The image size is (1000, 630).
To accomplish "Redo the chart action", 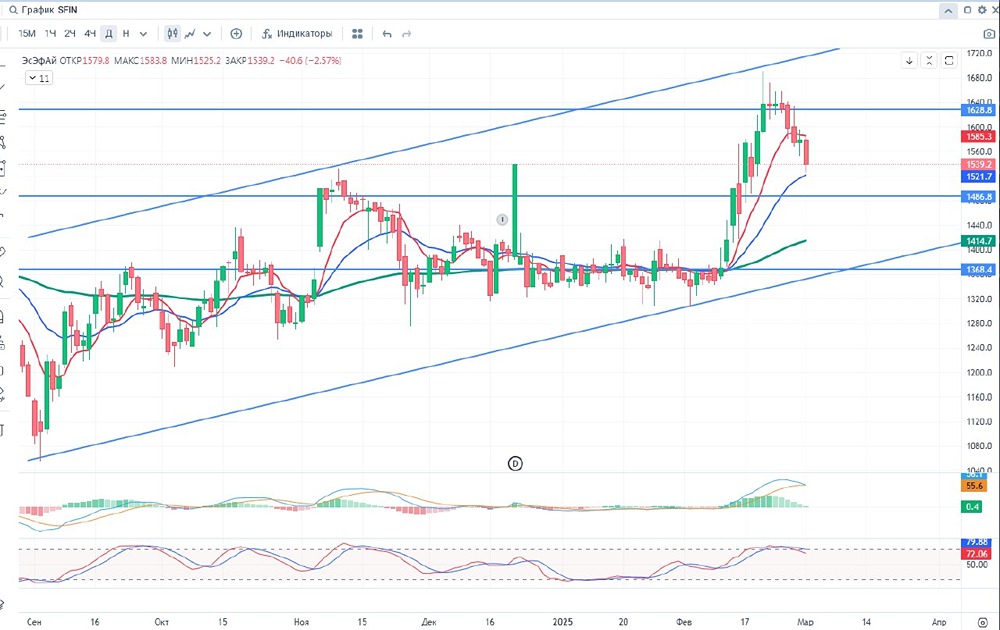I will 406,34.
